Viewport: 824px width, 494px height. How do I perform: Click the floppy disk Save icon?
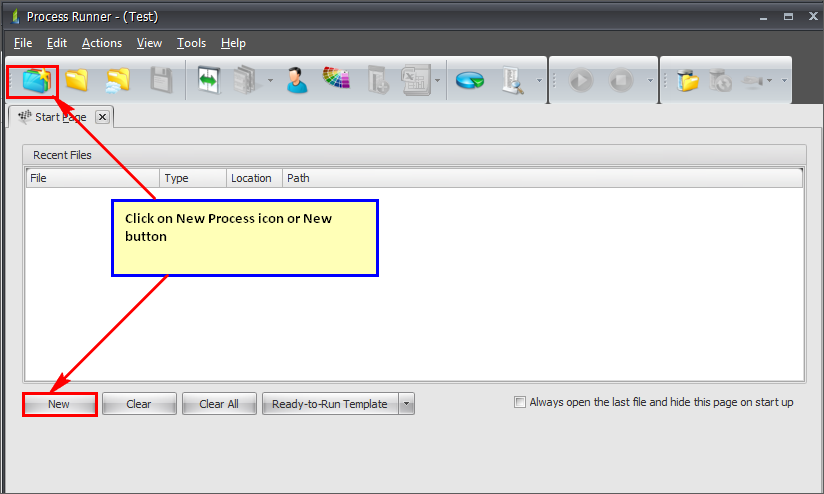pyautogui.click(x=161, y=80)
